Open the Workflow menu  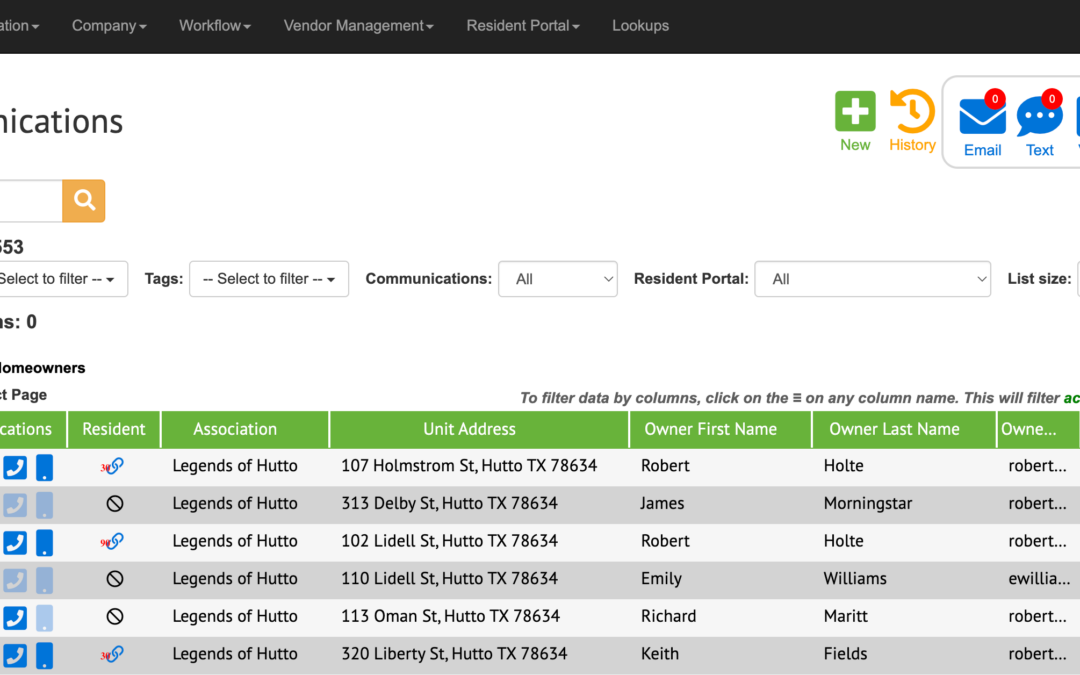pyautogui.click(x=215, y=26)
